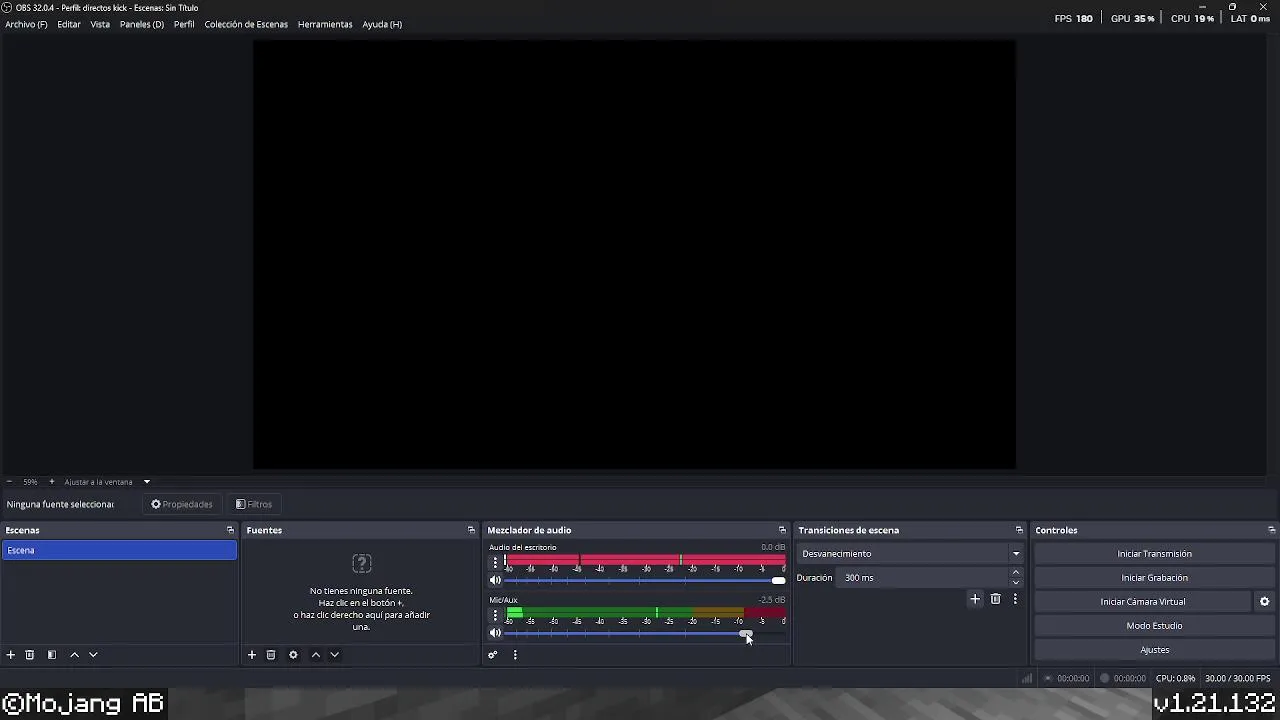Click the black preview canvas
1280x720 pixels.
point(634,254)
